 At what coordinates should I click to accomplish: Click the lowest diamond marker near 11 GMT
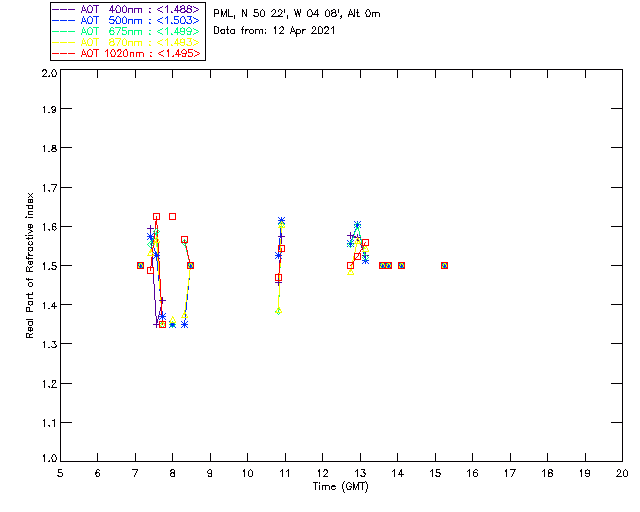point(278,311)
